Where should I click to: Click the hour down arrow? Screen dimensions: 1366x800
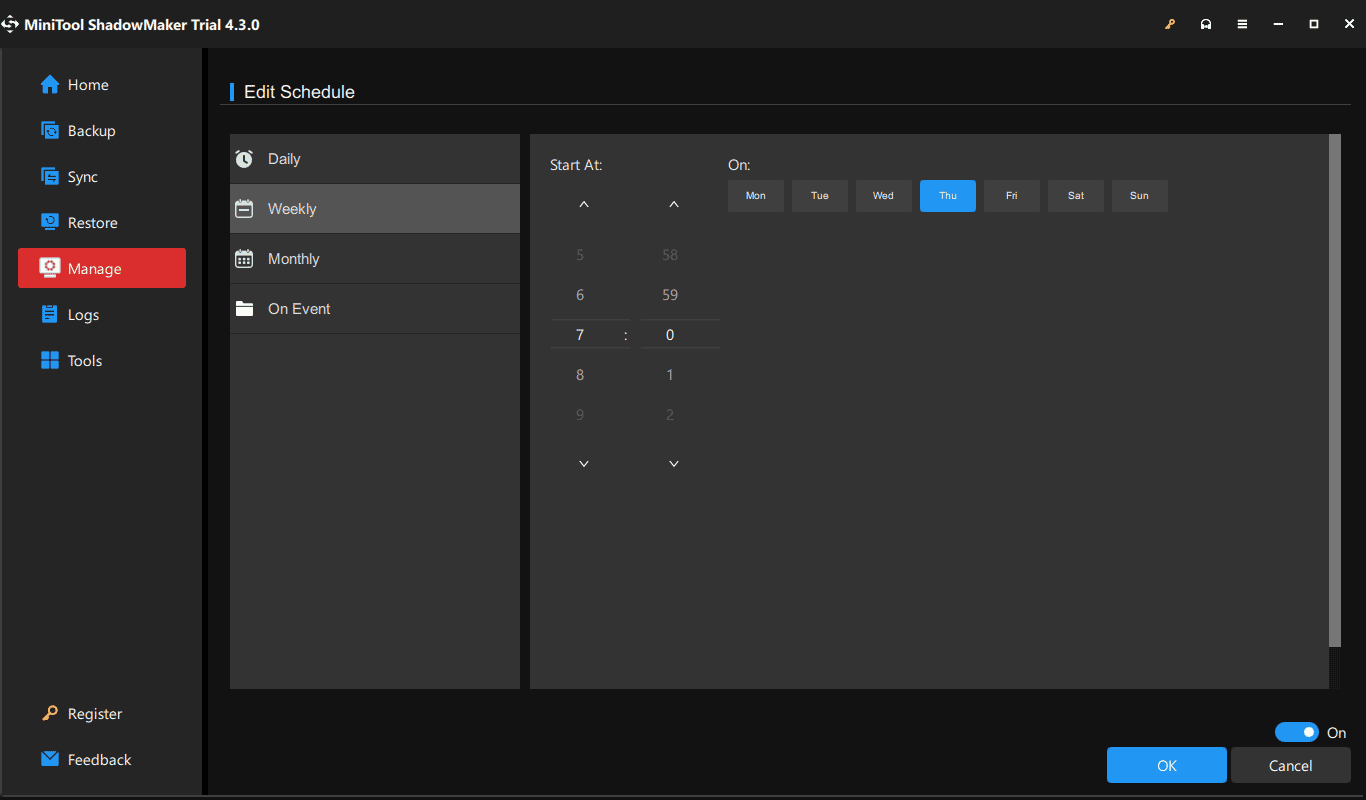pos(584,463)
